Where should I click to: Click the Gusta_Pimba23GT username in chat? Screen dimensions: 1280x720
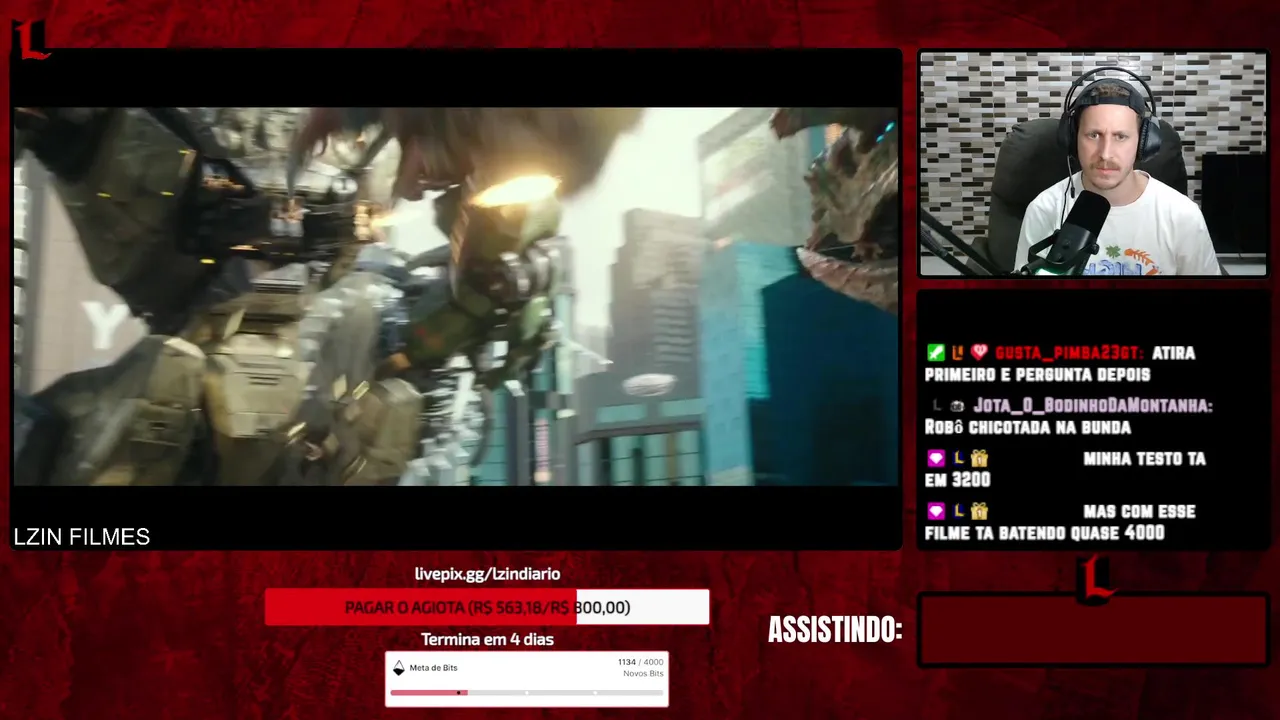pyautogui.click(x=1069, y=353)
